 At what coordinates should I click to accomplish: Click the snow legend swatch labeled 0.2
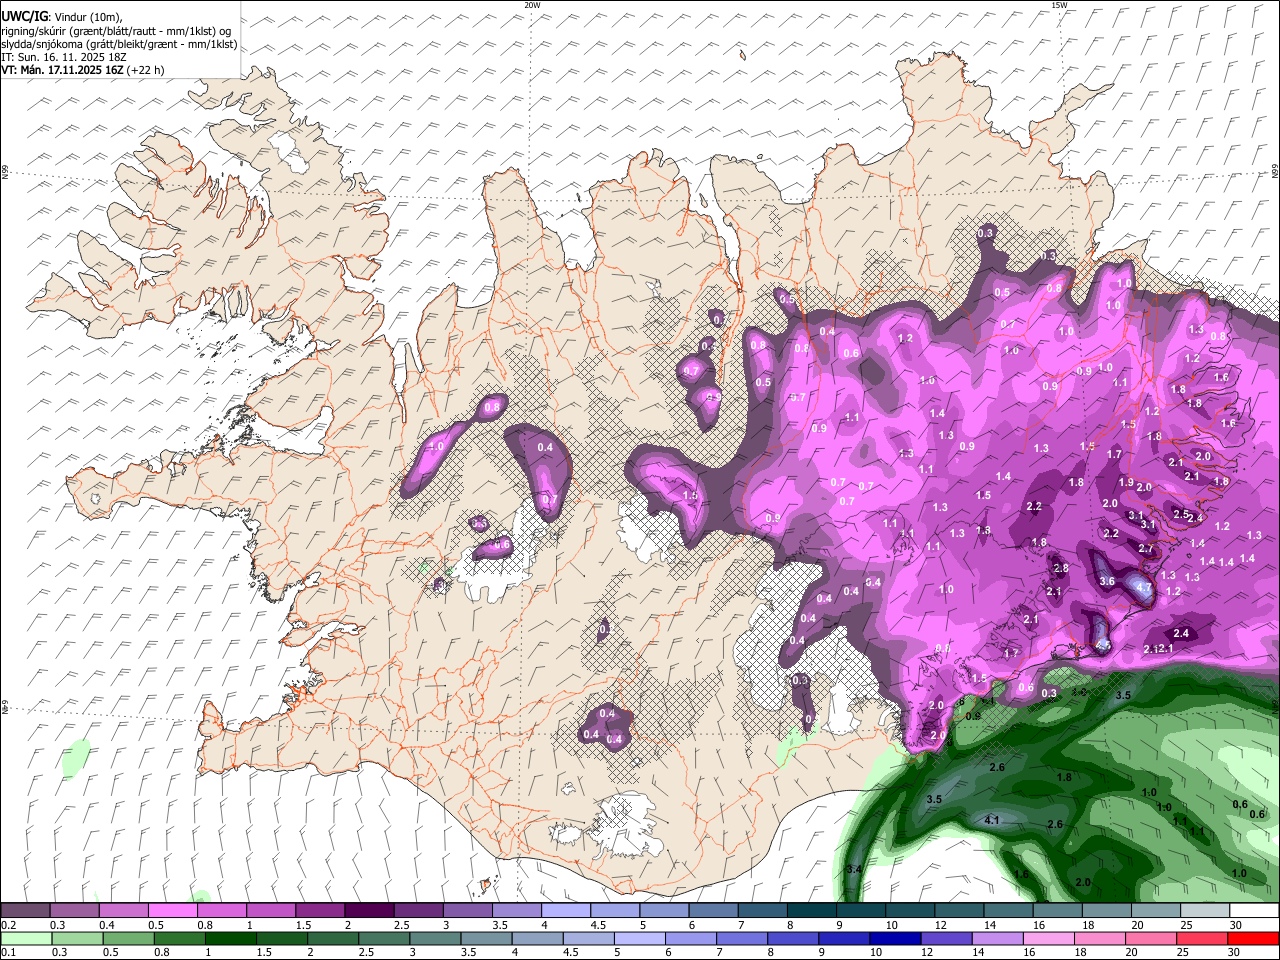[26, 911]
